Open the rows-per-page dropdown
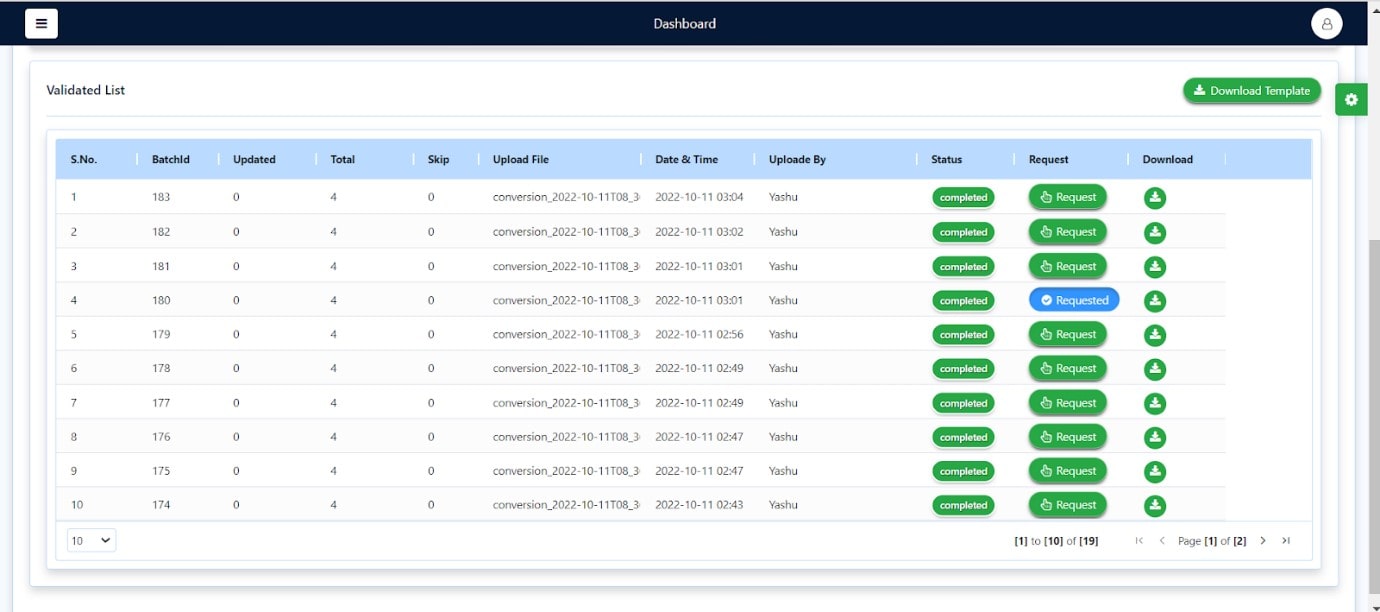 click(91, 541)
